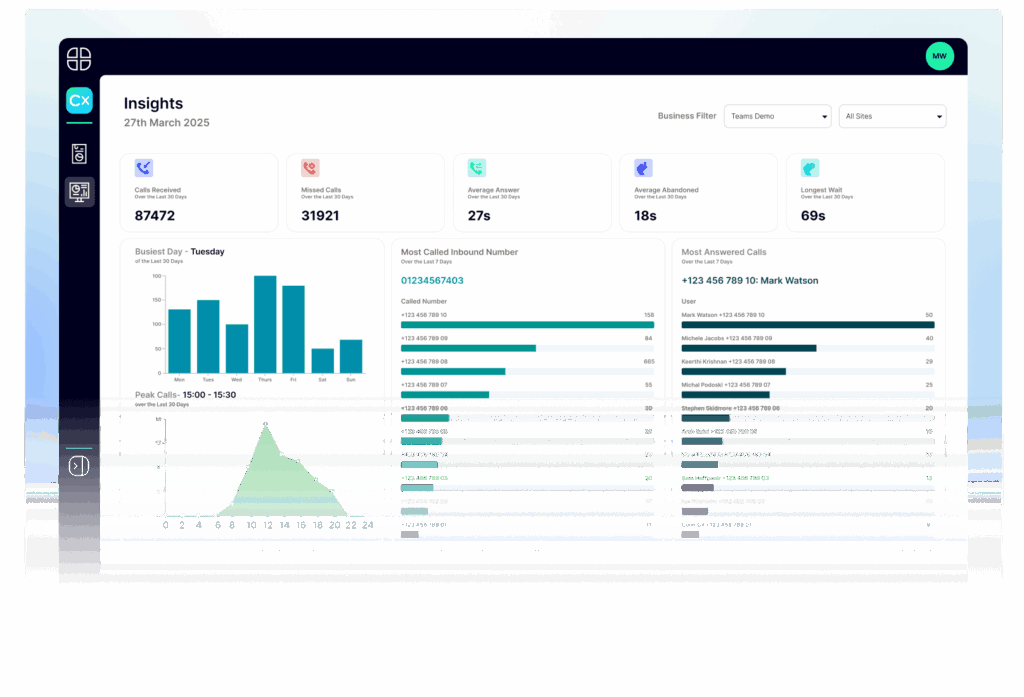Screen dimensions: 1024x697
Task: Click the Wed bar in Busiest Day chart
Action: 237,348
